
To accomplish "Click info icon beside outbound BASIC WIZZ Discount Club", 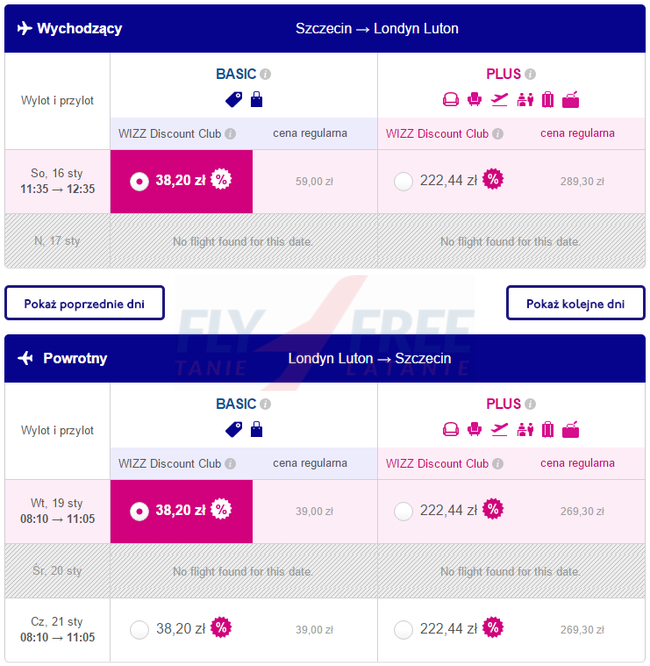I will [x=231, y=134].
